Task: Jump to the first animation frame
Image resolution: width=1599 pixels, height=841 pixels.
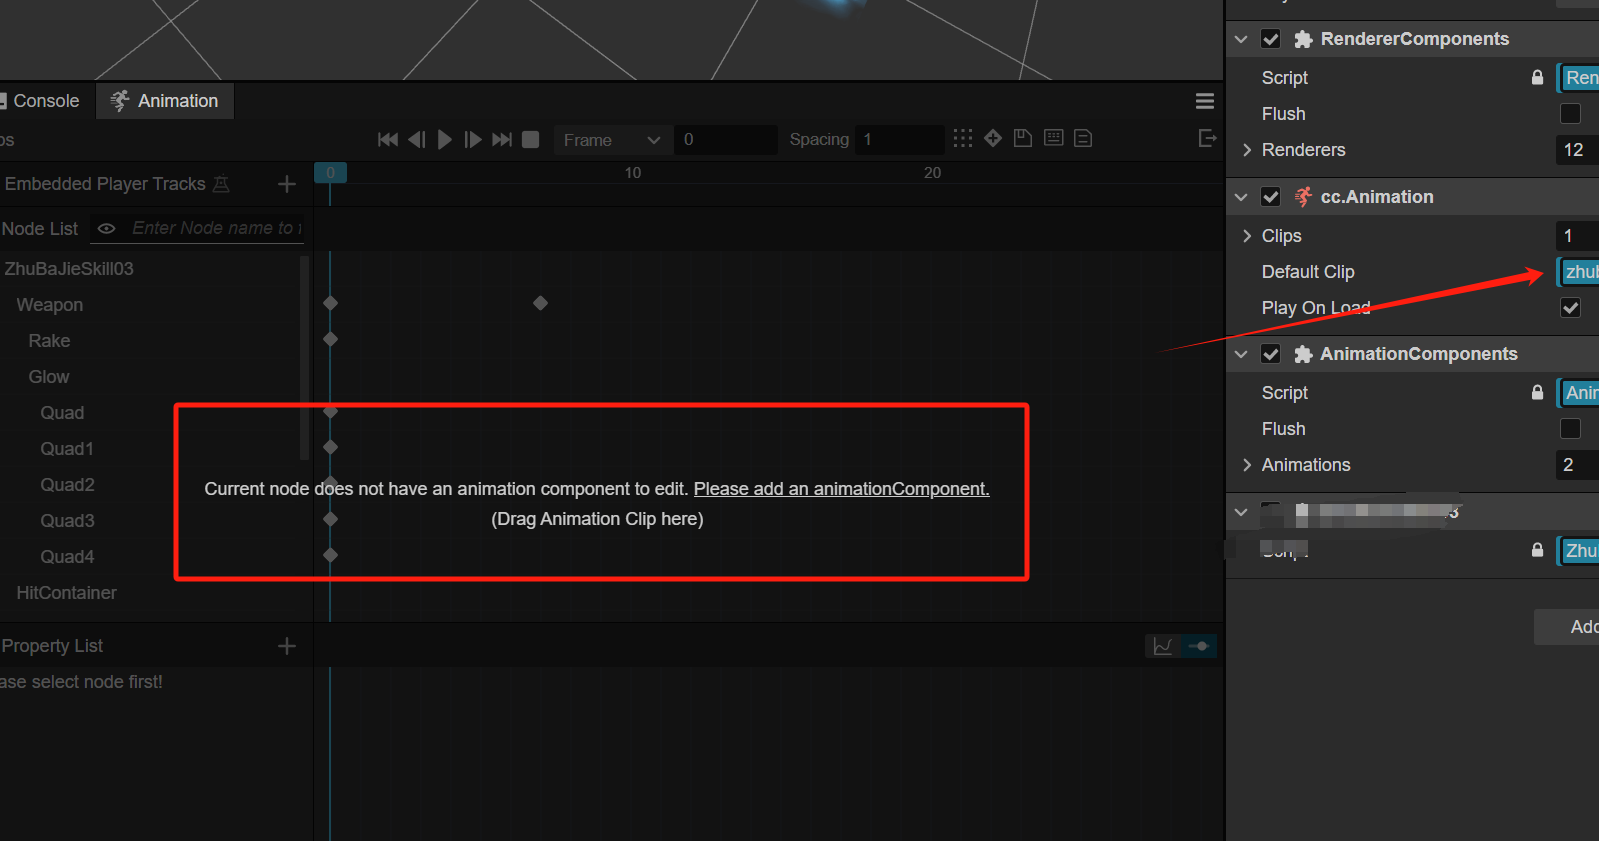Action: tap(388, 140)
